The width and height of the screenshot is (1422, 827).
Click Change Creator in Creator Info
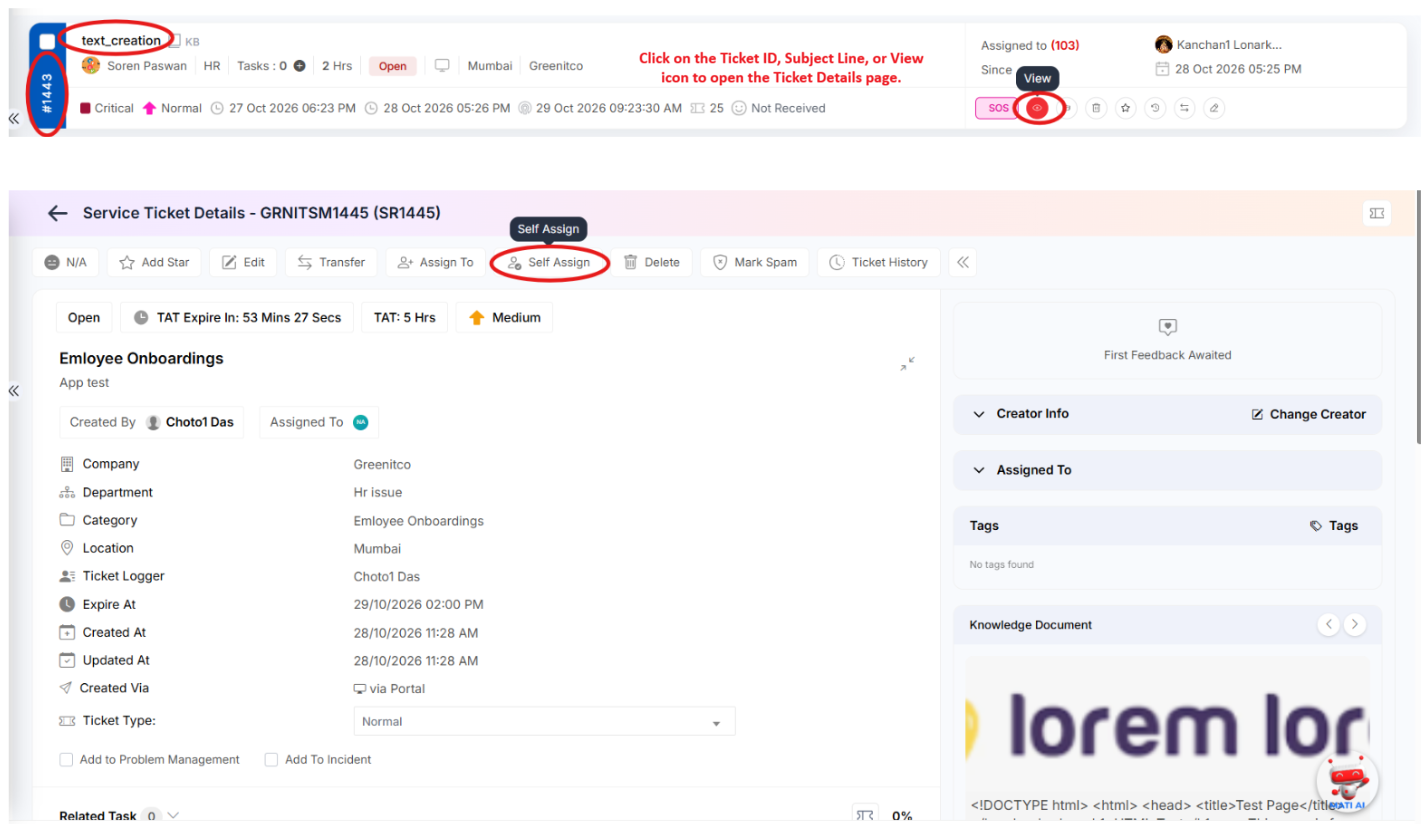pyautogui.click(x=1308, y=414)
